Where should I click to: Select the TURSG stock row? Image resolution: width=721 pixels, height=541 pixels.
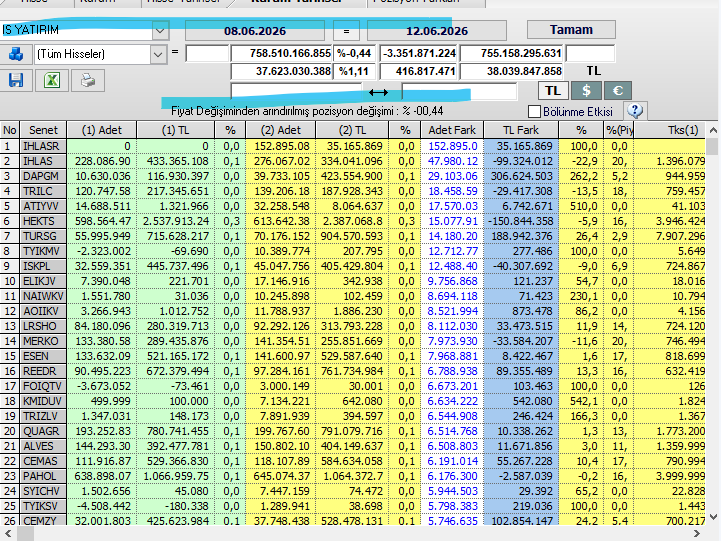353,236
